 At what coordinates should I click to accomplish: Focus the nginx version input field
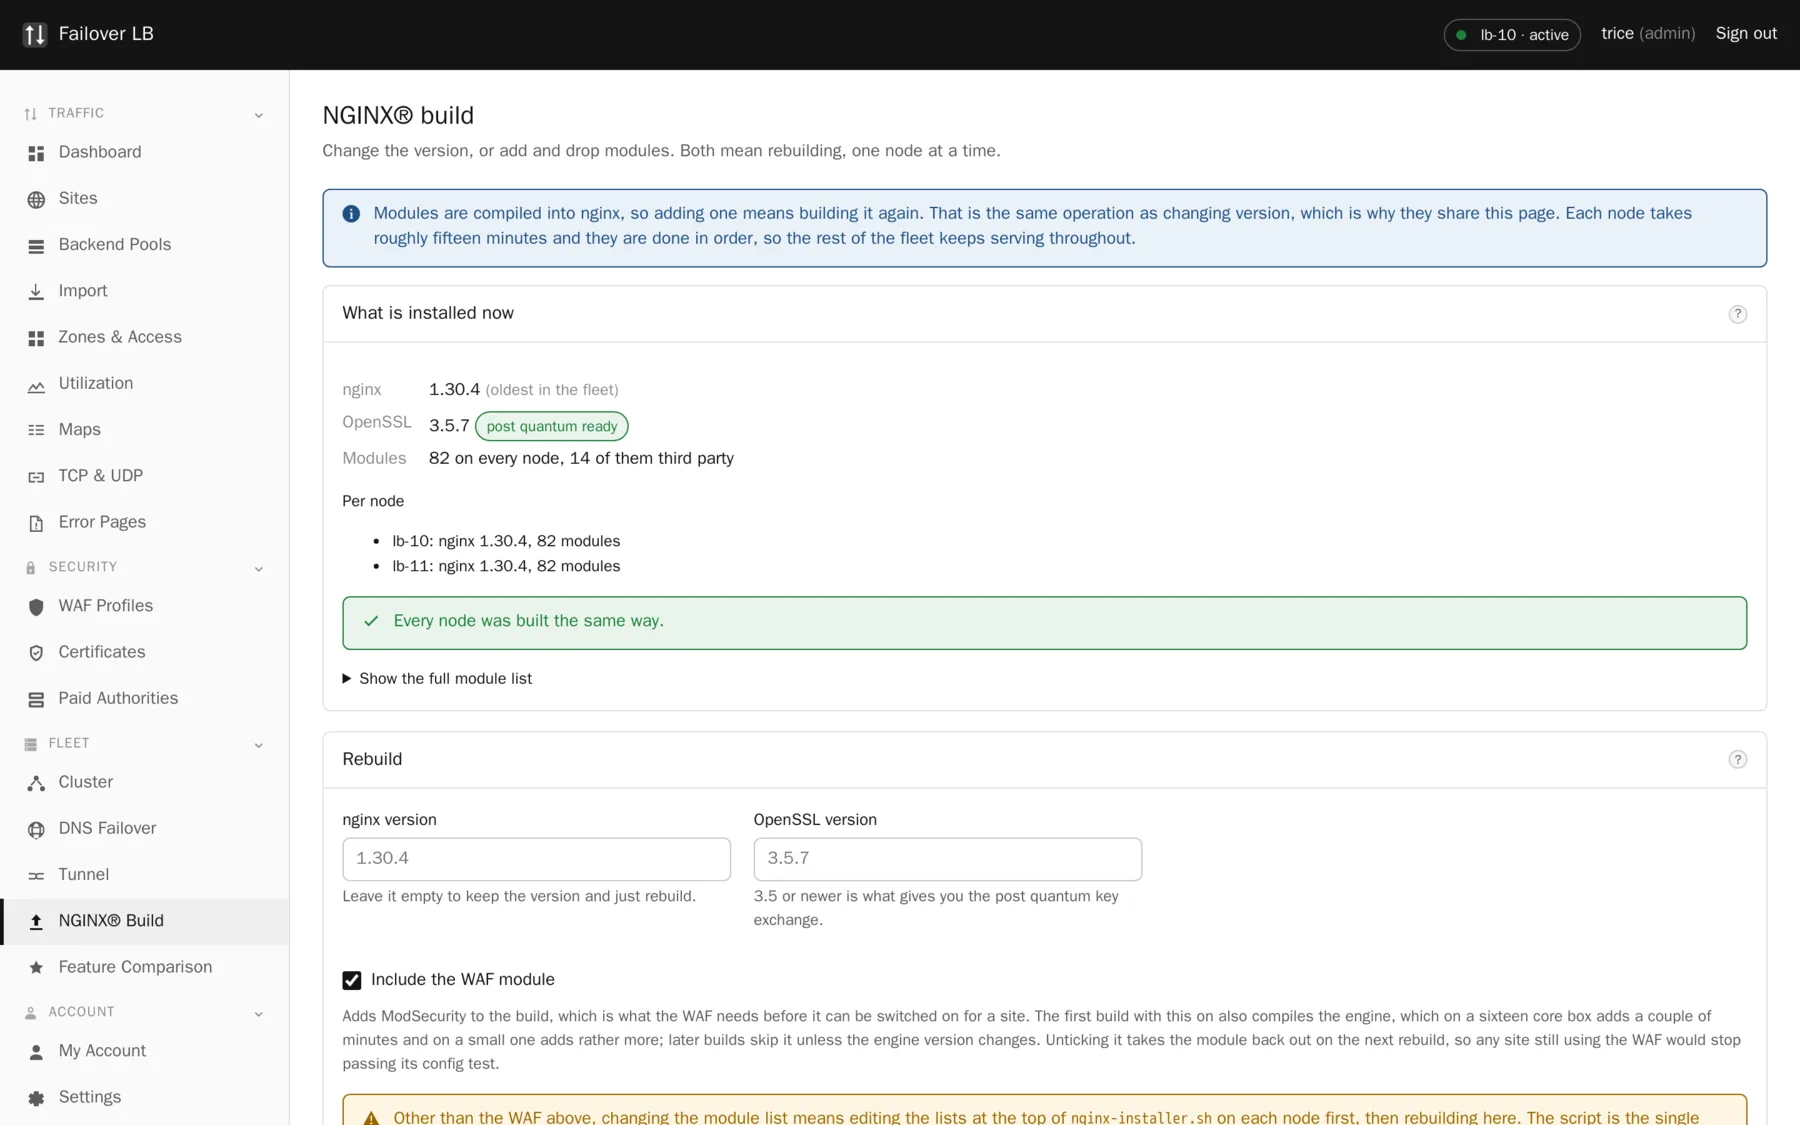(536, 859)
